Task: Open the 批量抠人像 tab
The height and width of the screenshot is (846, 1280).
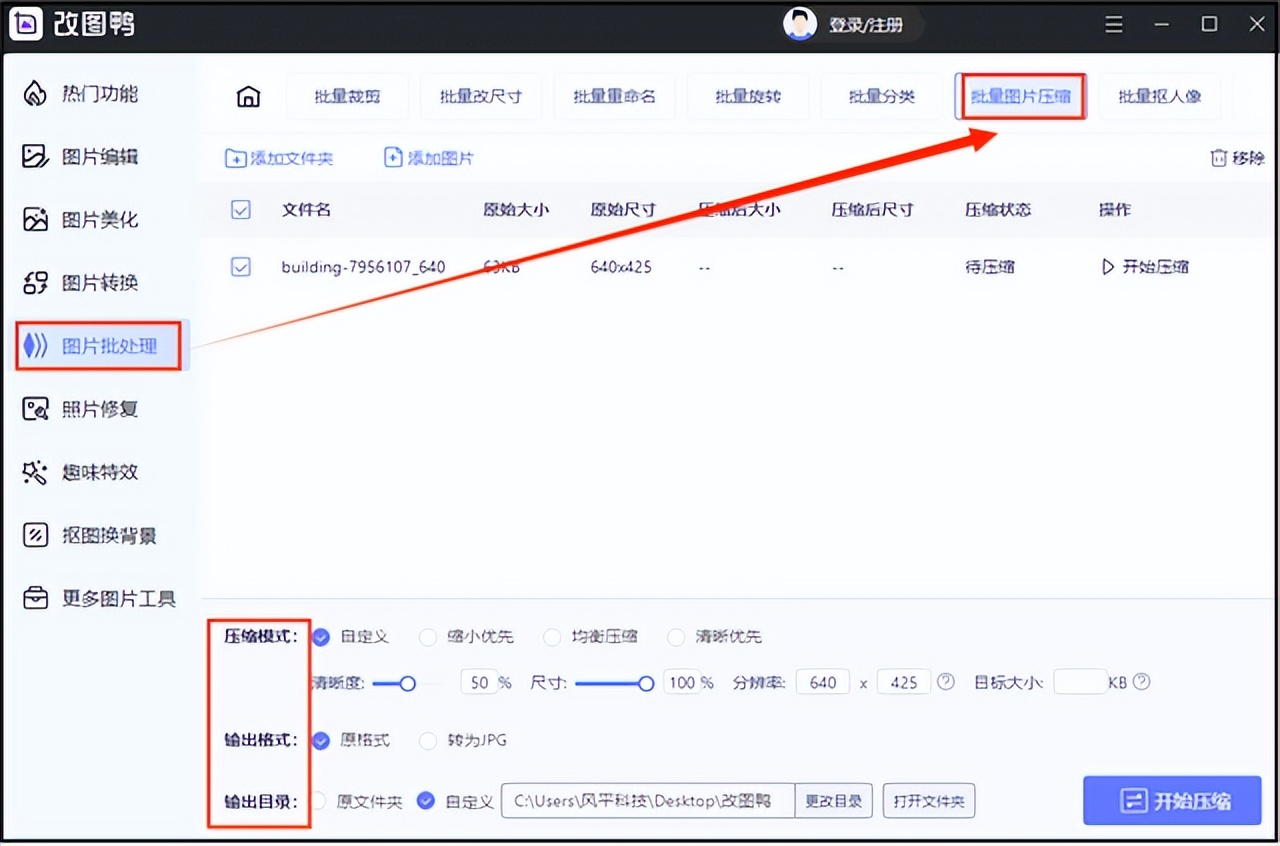Action: point(1159,95)
